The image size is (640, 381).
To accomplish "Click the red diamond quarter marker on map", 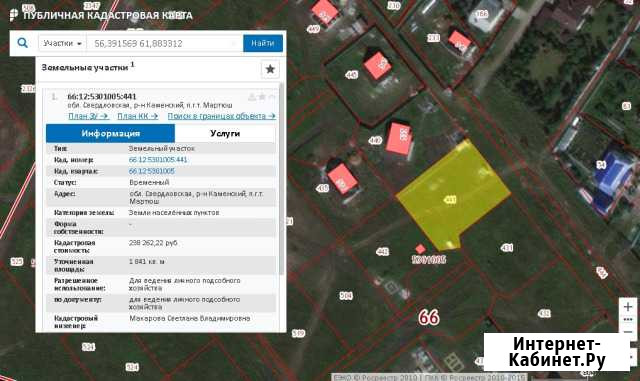I will point(420,249).
